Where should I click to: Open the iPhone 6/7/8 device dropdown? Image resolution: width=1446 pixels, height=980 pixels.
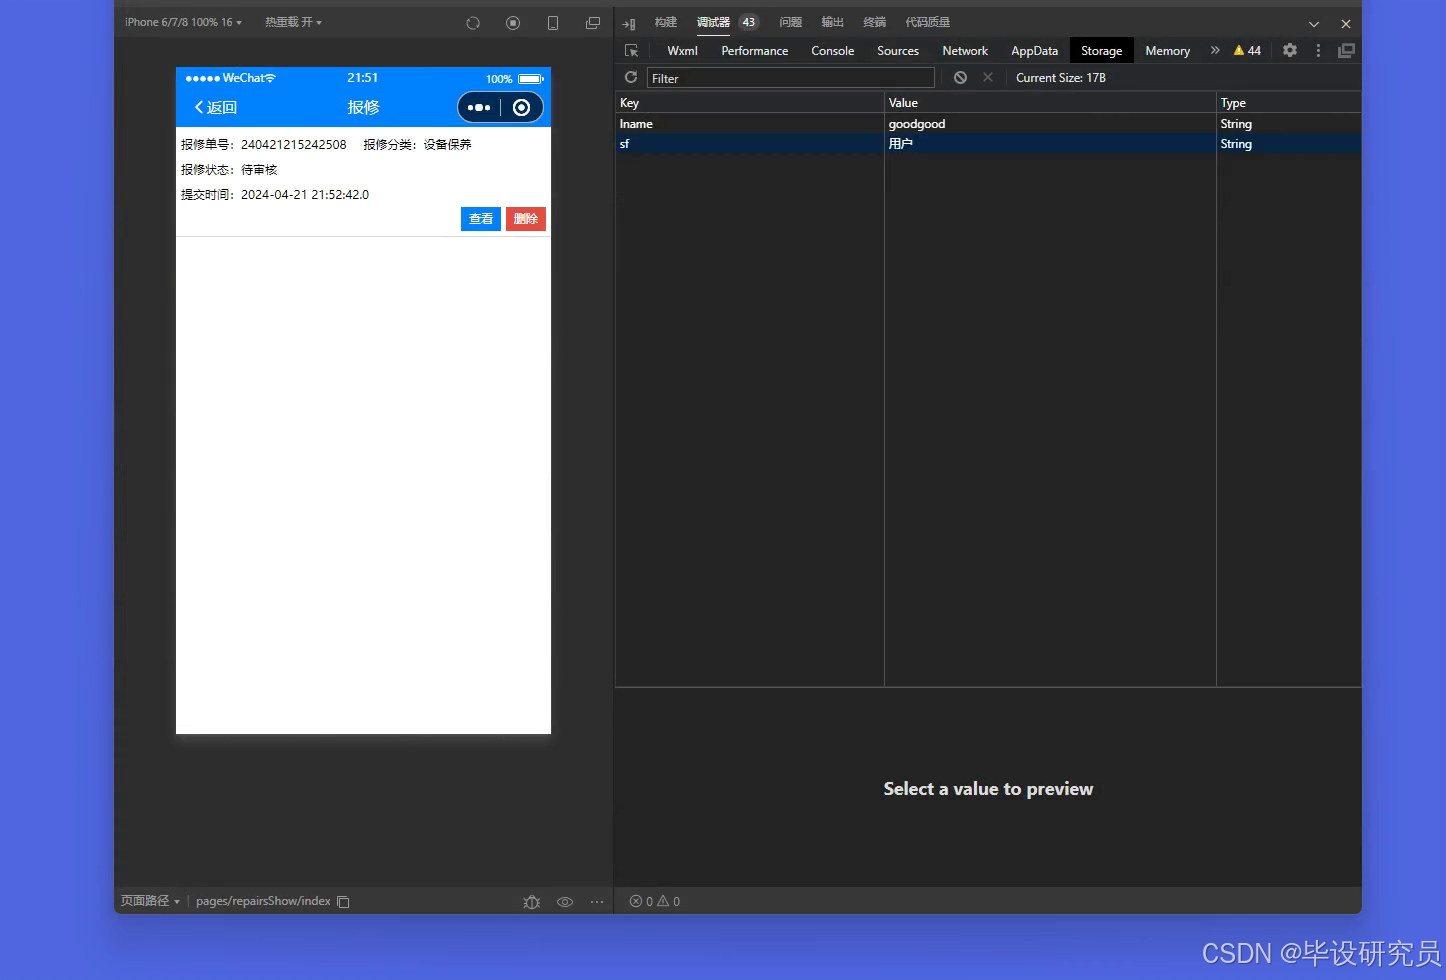pos(183,22)
